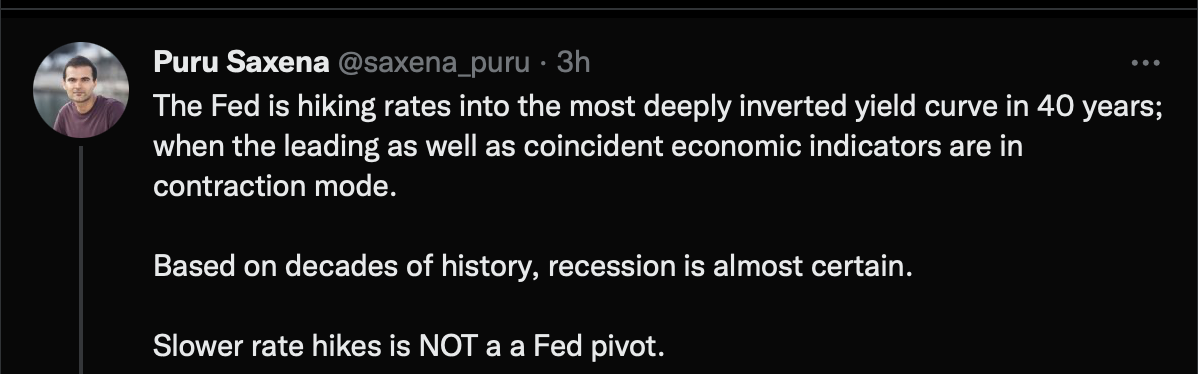The image size is (1198, 374).
Task: Click the line "Slower rate hikes is NOT"
Action: 409,347
